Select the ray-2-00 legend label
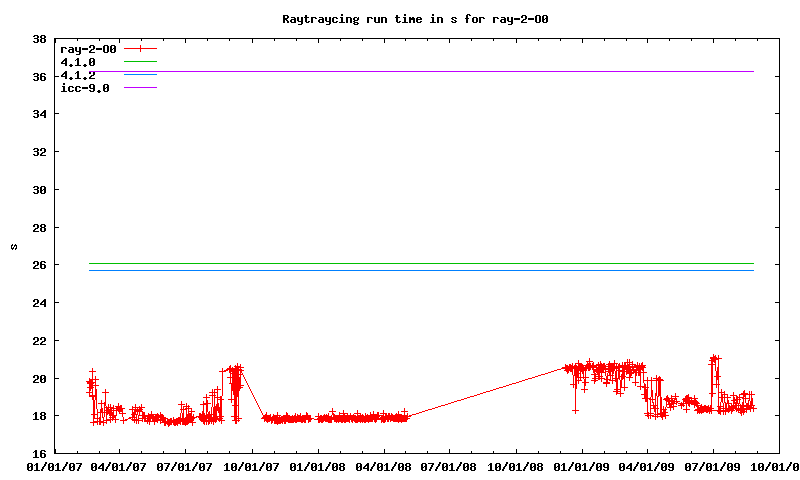This screenshot has width=800, height=480. tap(89, 48)
